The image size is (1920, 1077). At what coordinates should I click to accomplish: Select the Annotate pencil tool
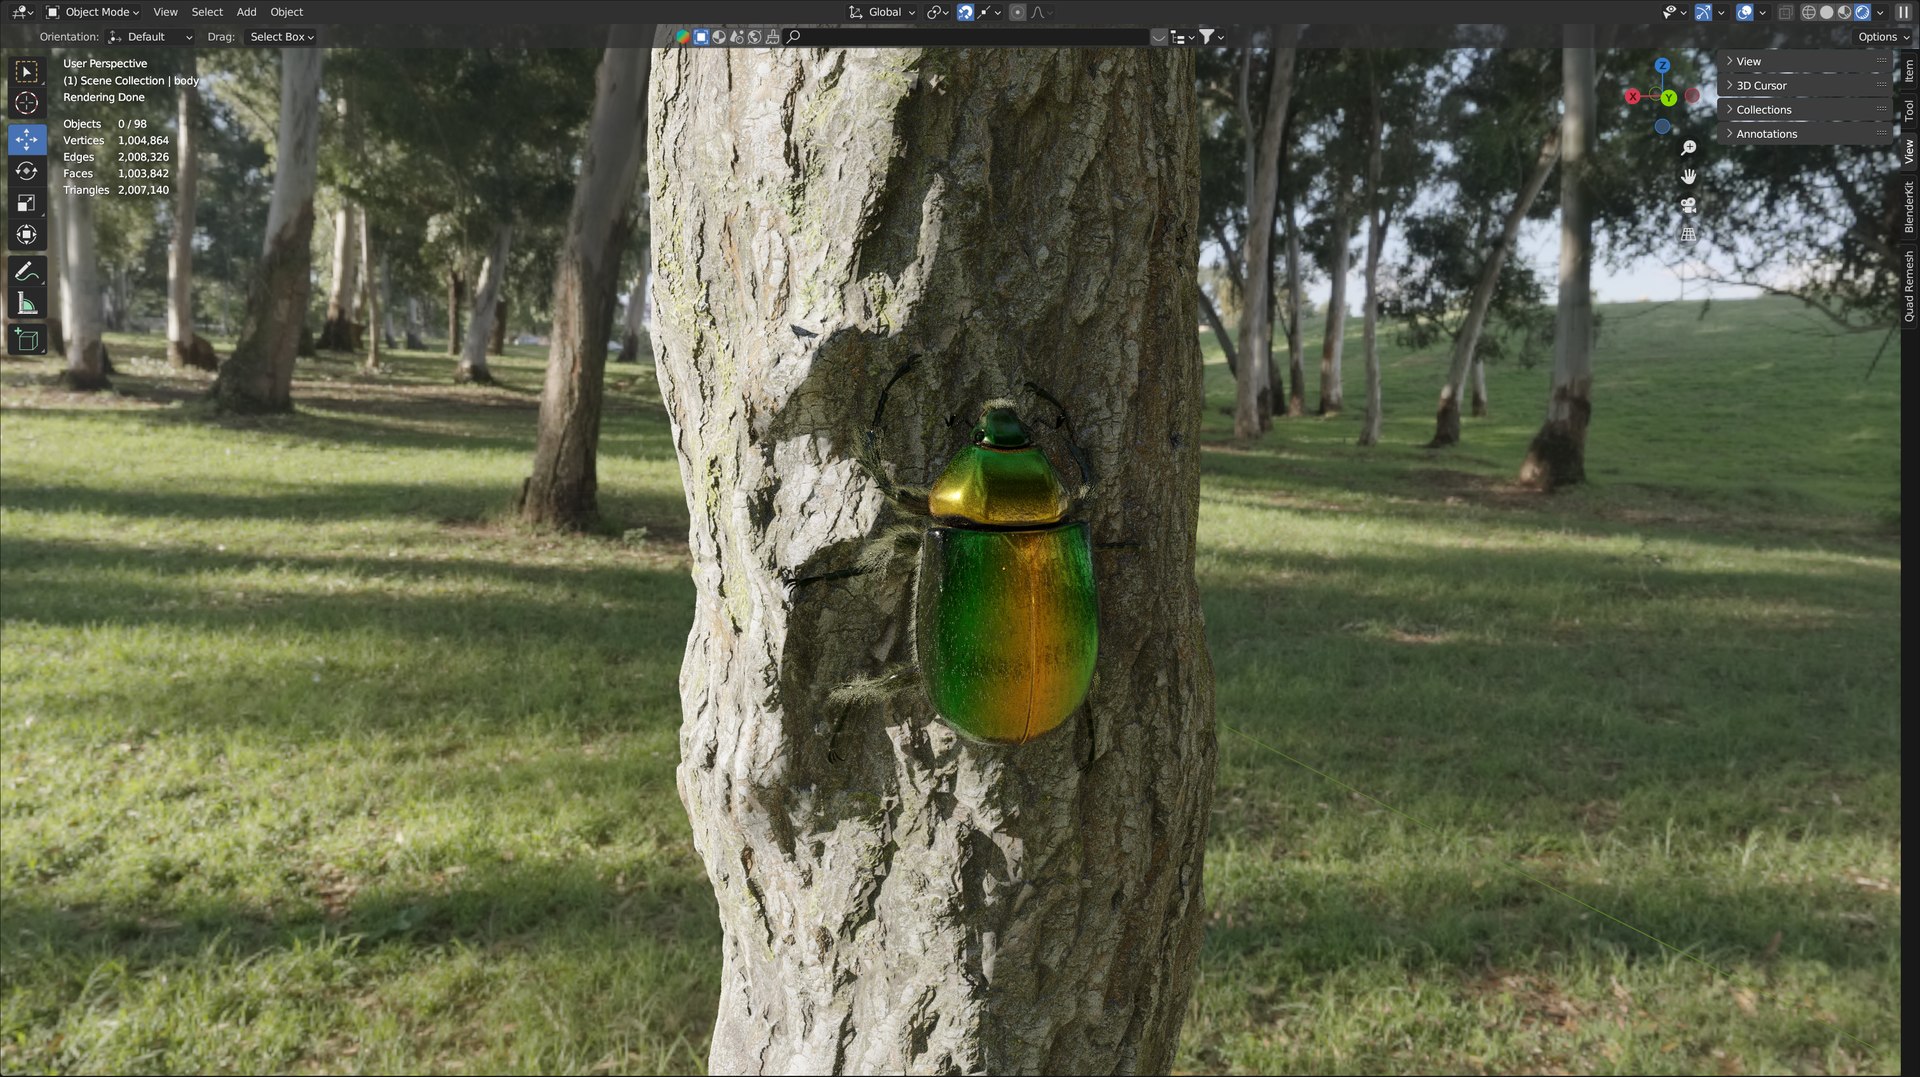coord(27,271)
